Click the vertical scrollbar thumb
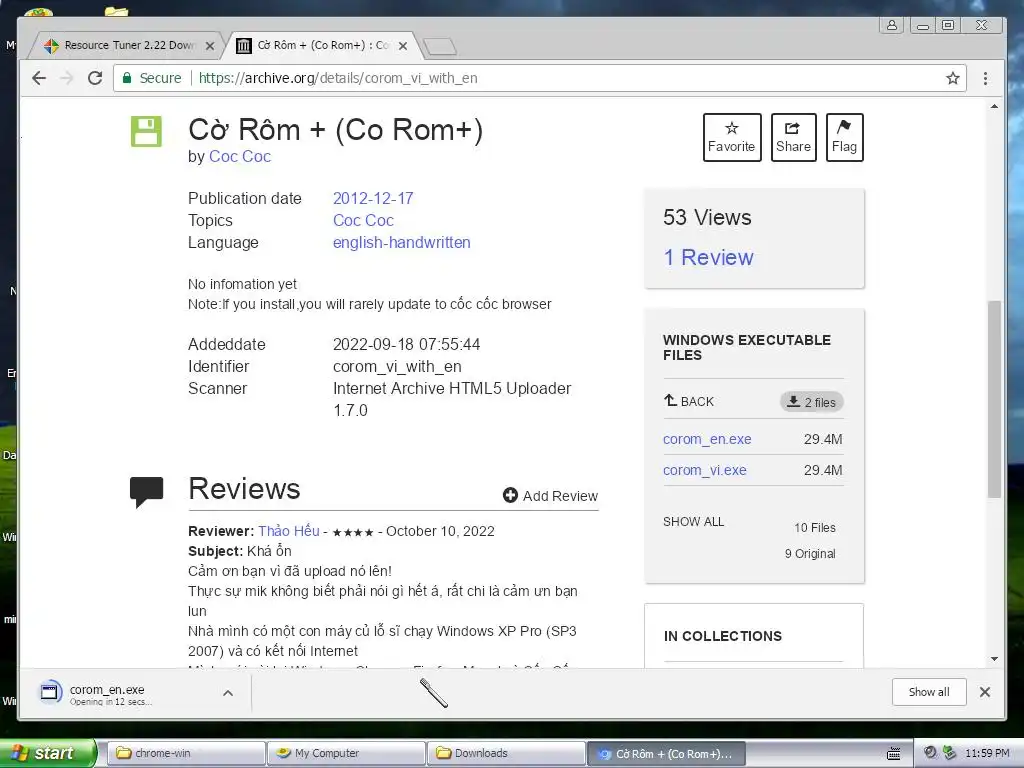This screenshot has height=768, width=1024. [x=994, y=399]
